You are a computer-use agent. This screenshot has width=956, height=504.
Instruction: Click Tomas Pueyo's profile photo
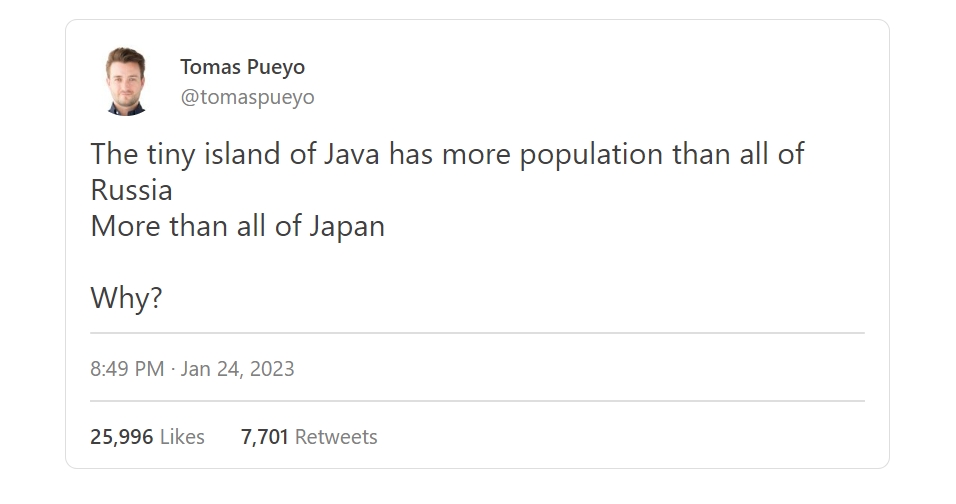(x=126, y=81)
